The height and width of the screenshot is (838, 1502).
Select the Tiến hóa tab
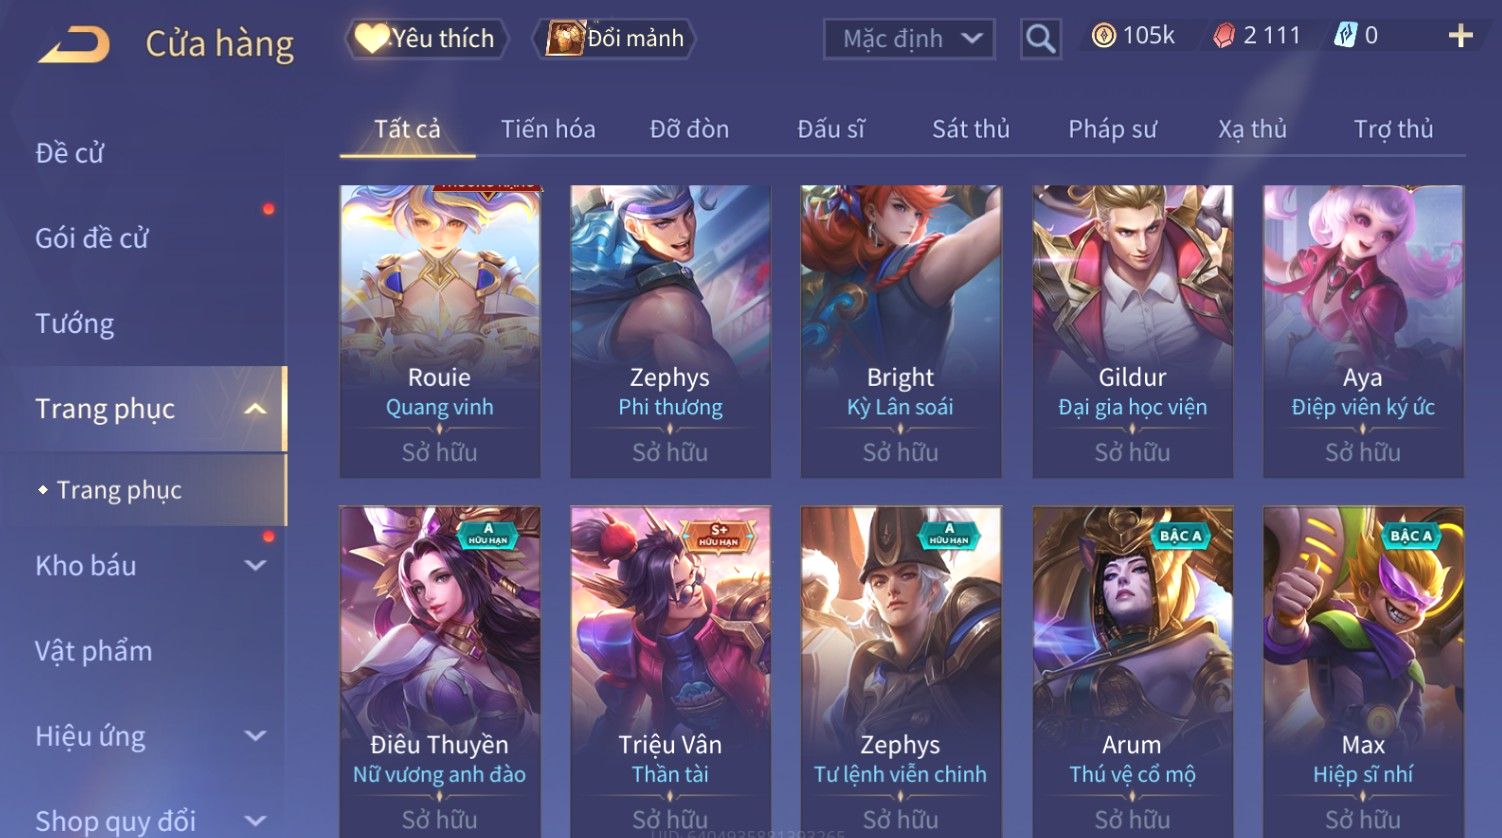pyautogui.click(x=548, y=129)
